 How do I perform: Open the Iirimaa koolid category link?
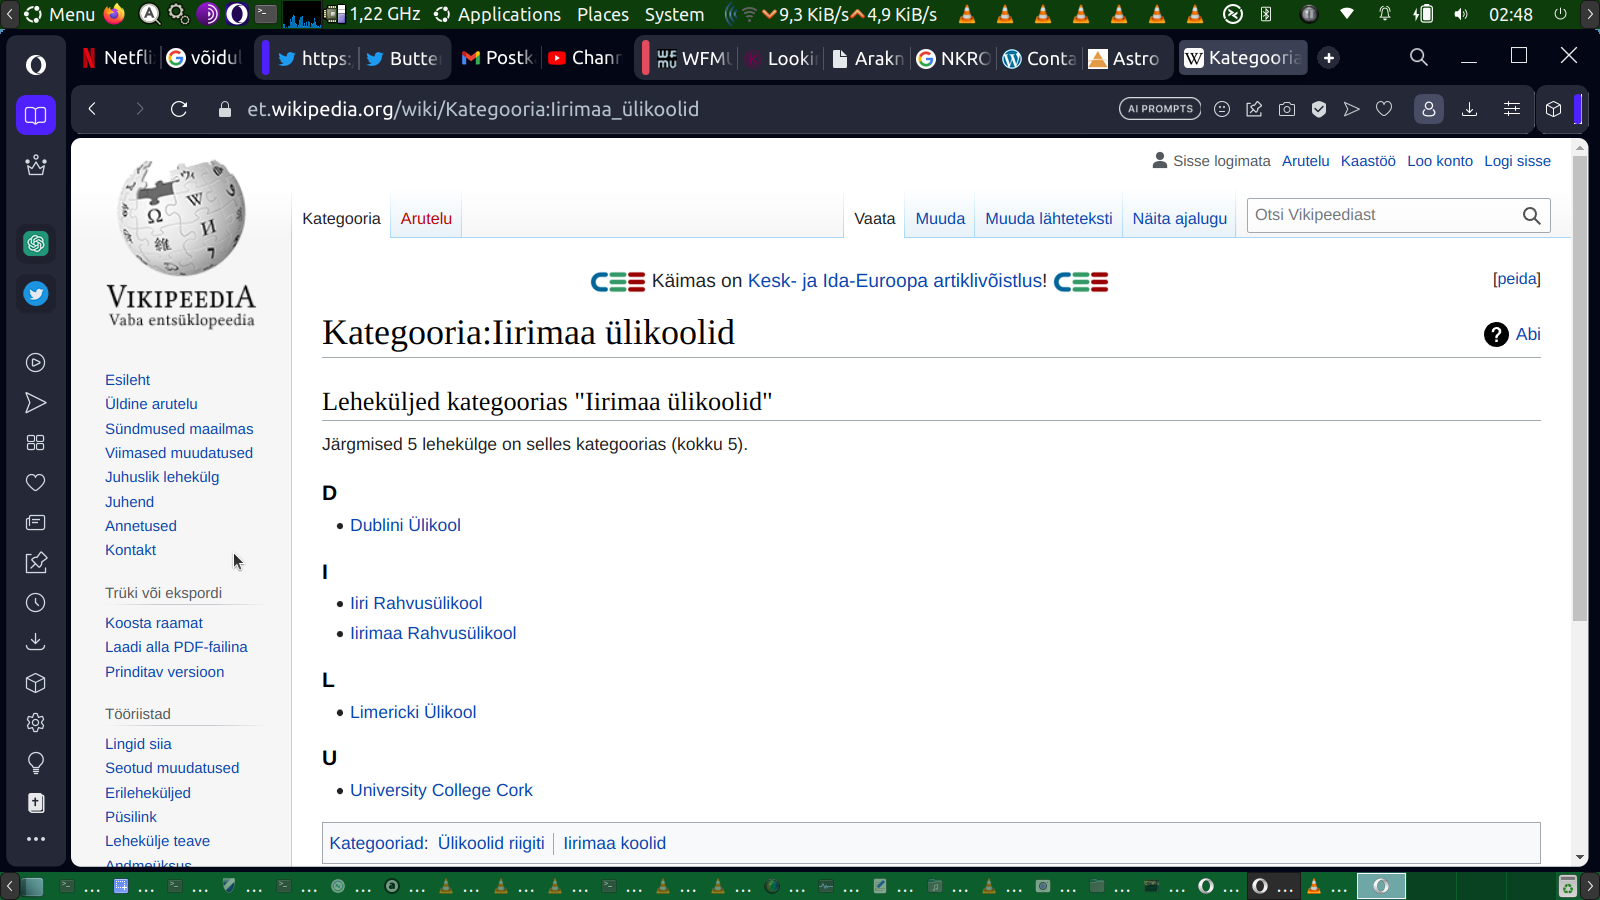click(x=614, y=843)
